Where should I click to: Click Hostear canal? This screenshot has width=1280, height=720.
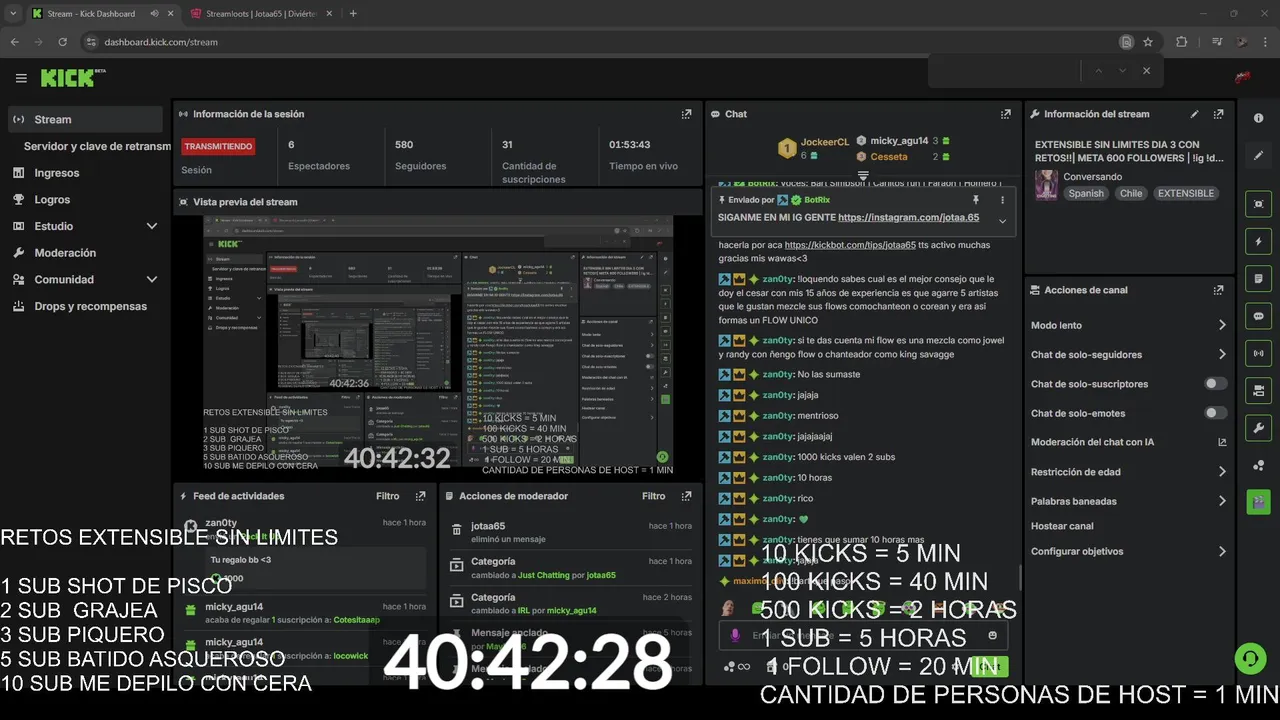1062,526
